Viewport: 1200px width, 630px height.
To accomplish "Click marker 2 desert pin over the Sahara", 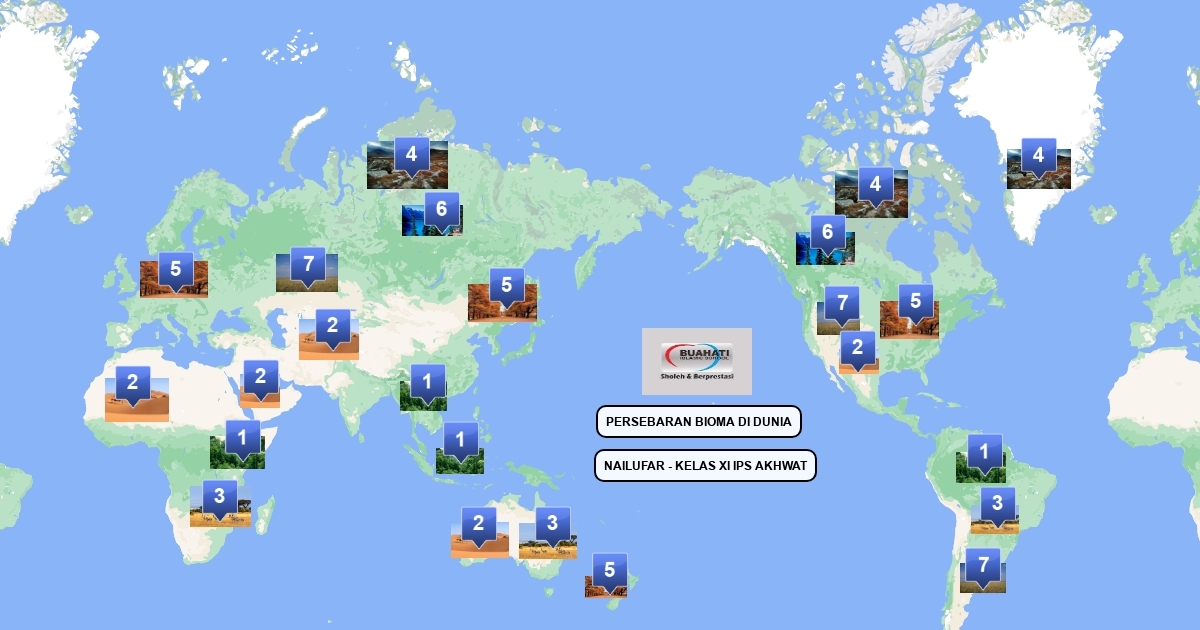I will (132, 384).
